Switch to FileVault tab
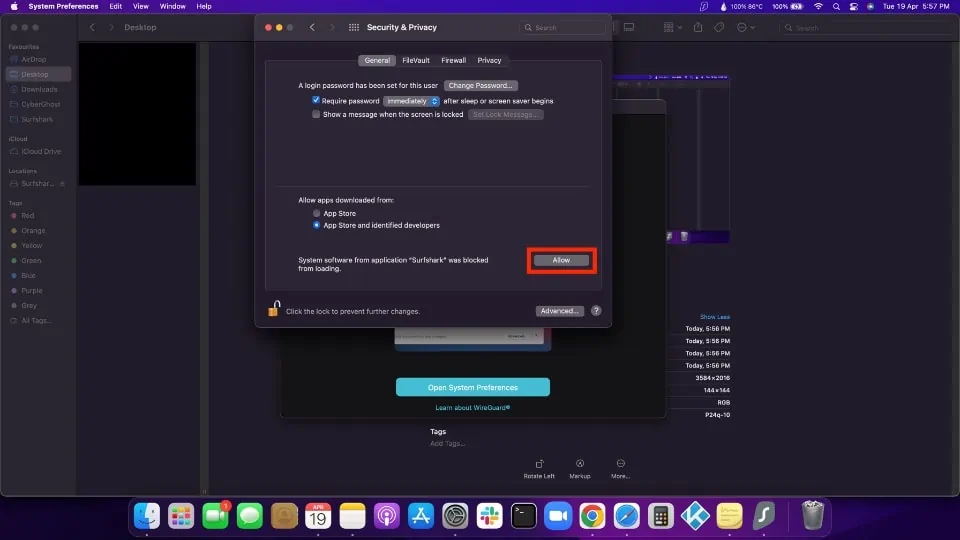This screenshot has width=960, height=540. [416, 61]
